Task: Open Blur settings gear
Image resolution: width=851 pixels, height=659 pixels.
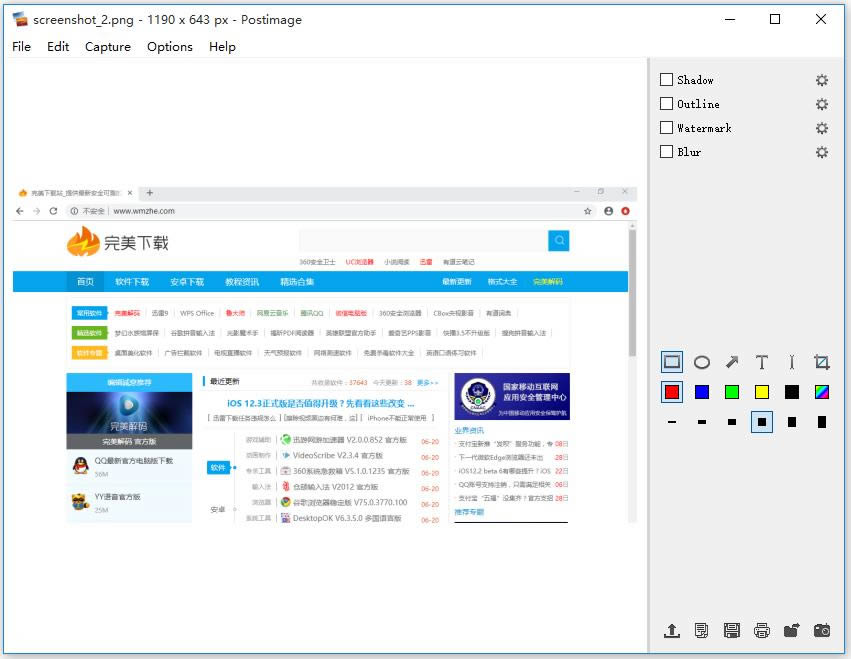Action: coord(822,152)
